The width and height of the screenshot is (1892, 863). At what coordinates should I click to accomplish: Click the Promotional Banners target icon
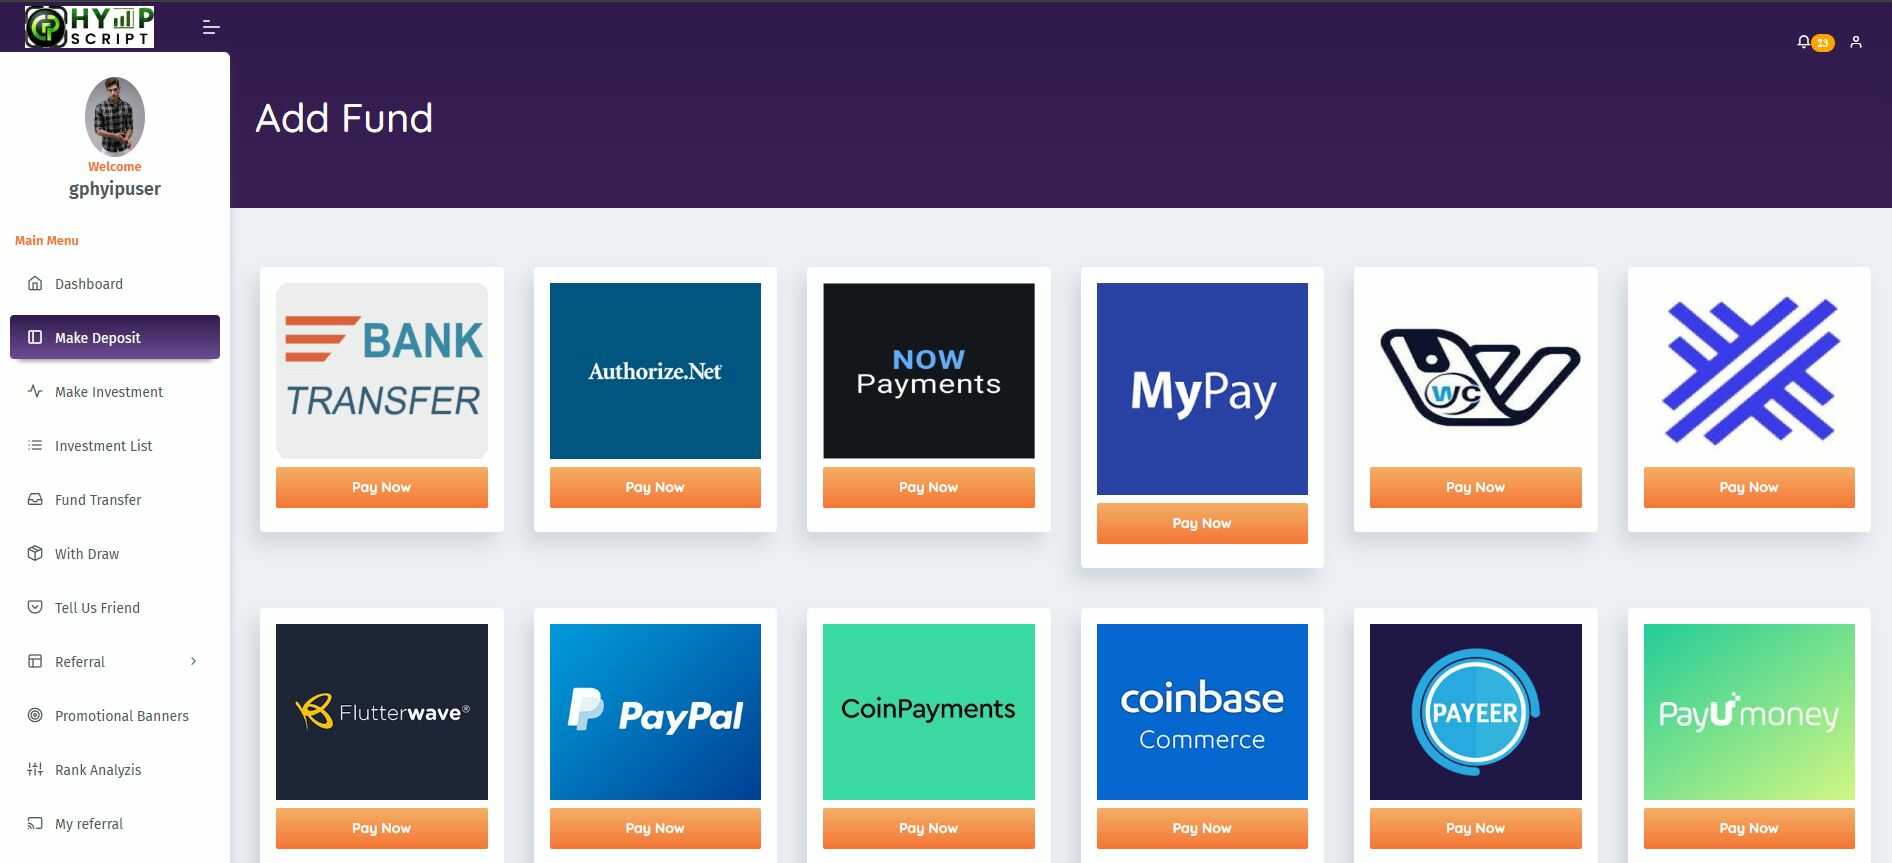click(35, 715)
